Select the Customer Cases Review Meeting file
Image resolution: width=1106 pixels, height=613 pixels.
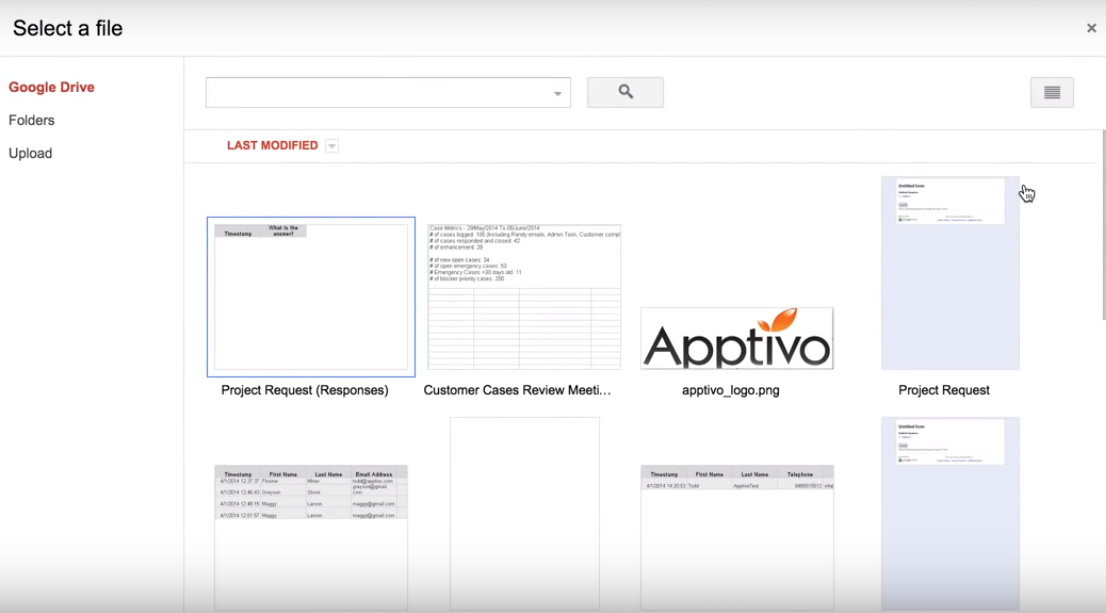point(524,294)
